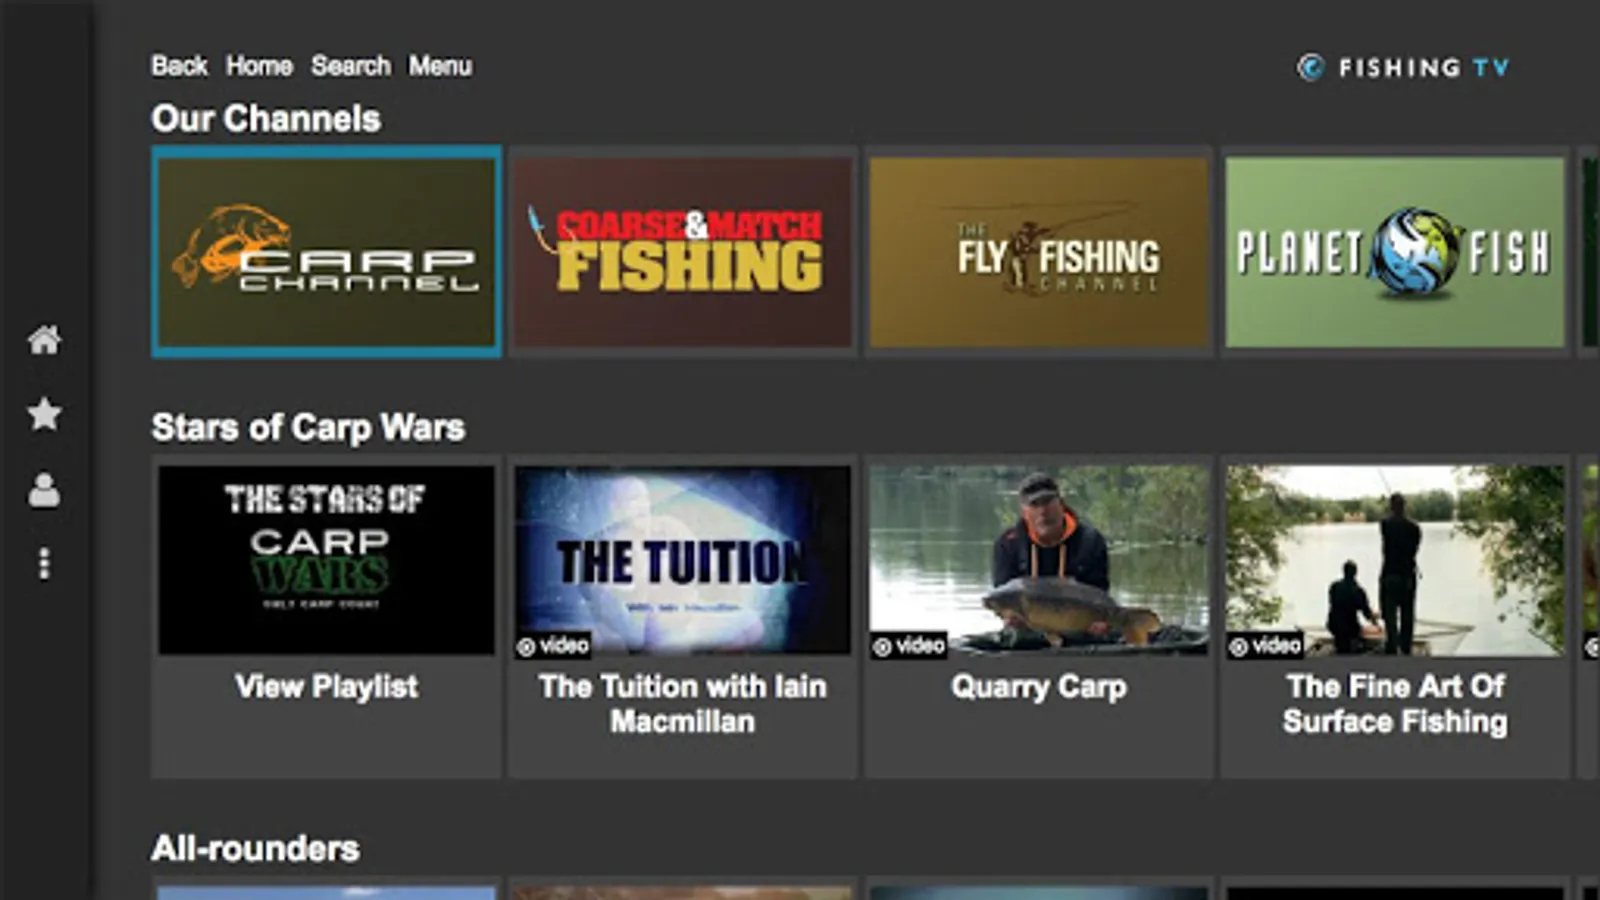Screen dimensions: 1600x900
Task: Open The Stars of Carp Wars playlist thumbnail
Action: (x=327, y=560)
